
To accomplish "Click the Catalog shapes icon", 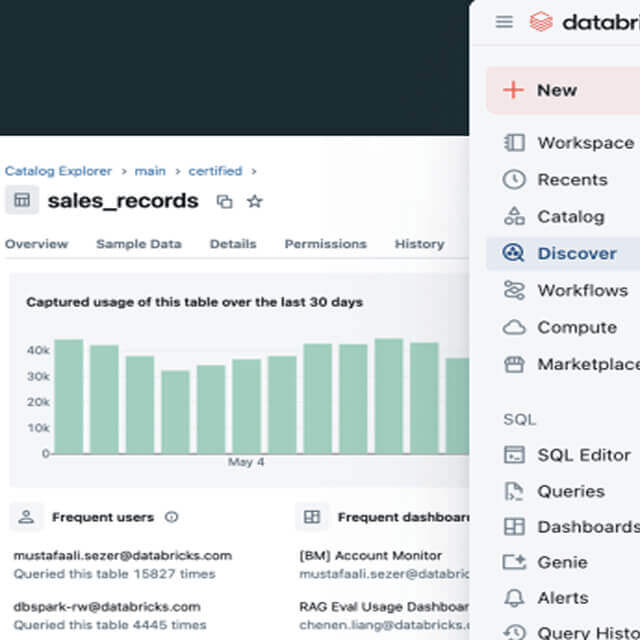I will point(514,216).
